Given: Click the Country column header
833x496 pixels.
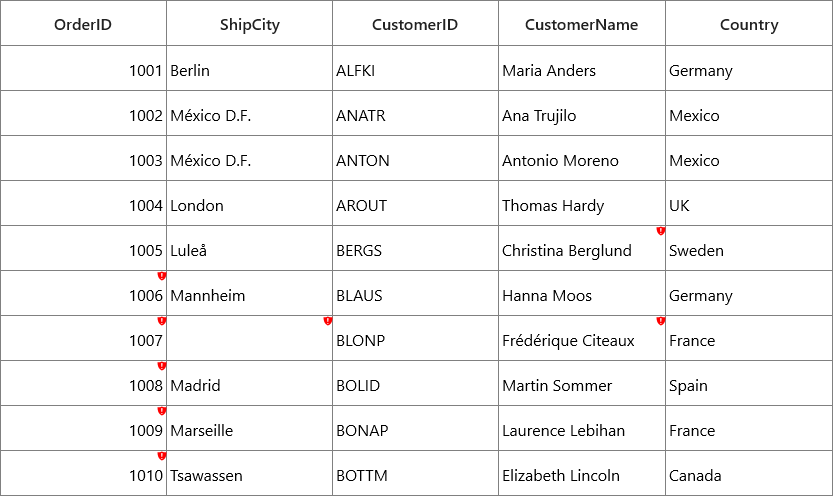Looking at the screenshot, I should point(749,23).
